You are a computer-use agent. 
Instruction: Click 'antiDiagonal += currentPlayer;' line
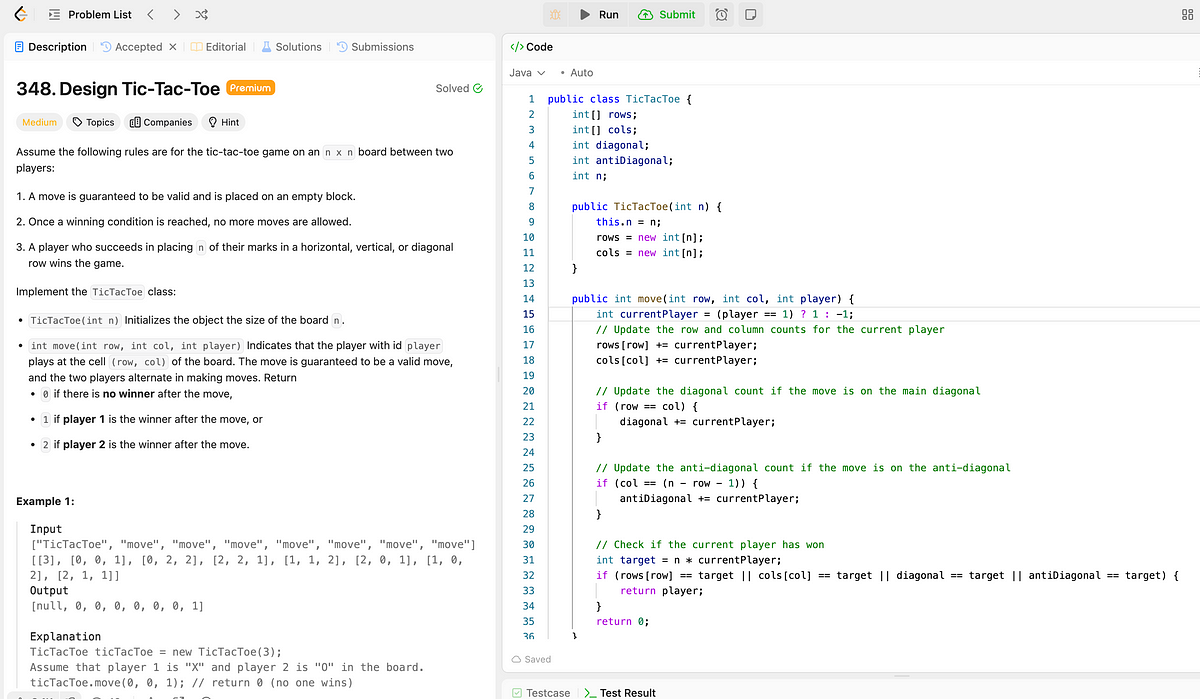tap(709, 498)
